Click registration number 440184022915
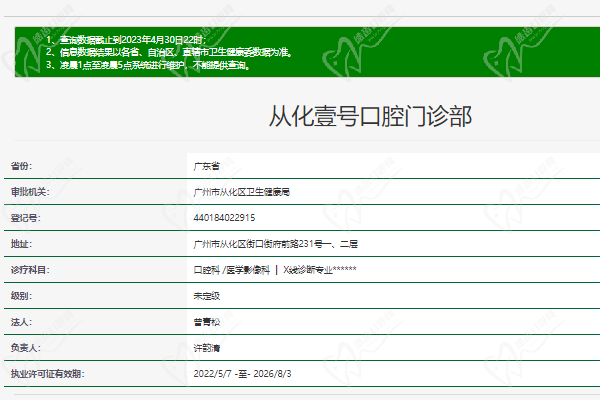Image resolution: width=600 pixels, height=400 pixels. pyautogui.click(x=224, y=217)
